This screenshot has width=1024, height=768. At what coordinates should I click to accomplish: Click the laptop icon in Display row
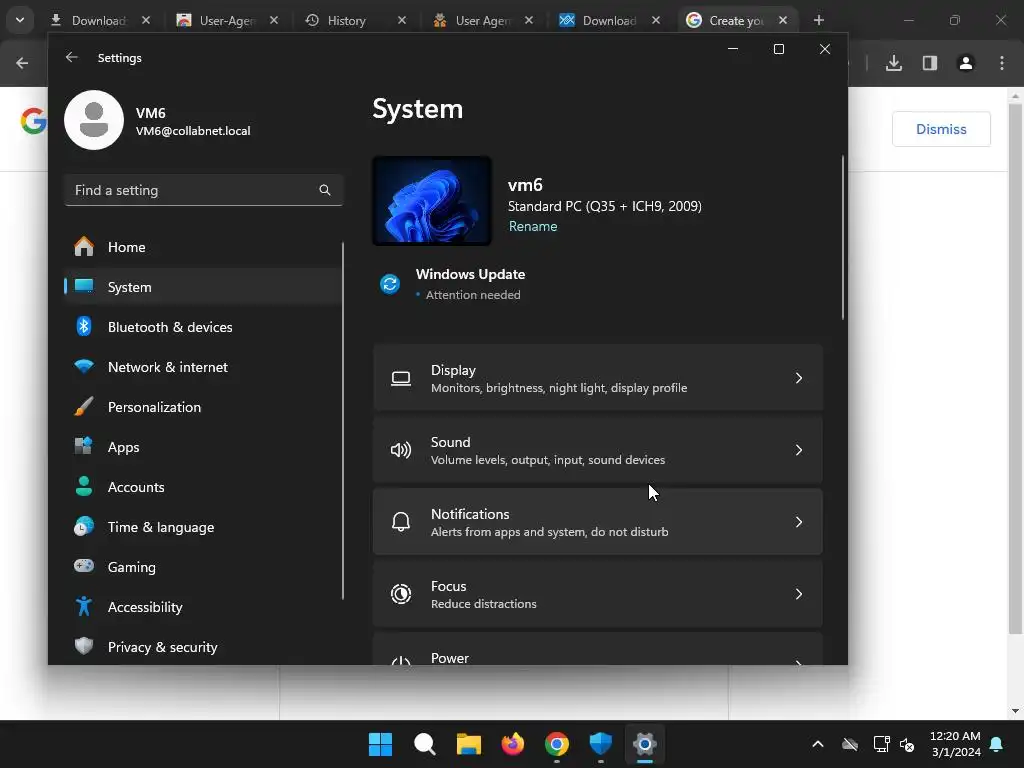[x=401, y=378]
